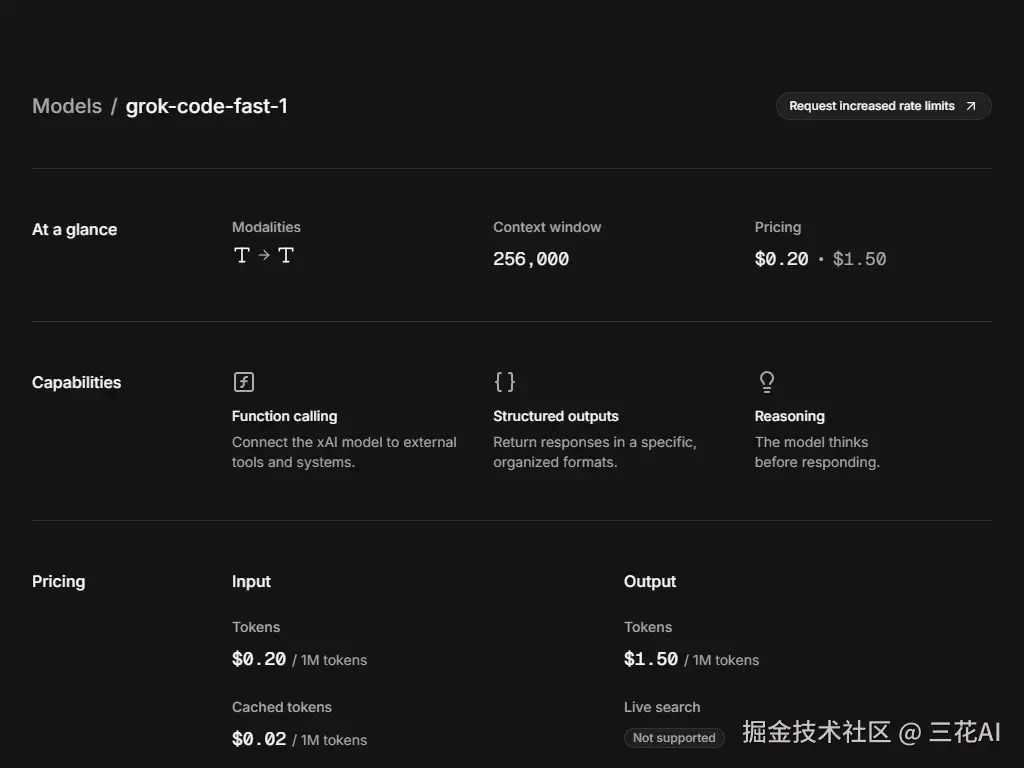Click the $1.50 / 1M tokens output price
Image resolution: width=1024 pixels, height=768 pixels.
(x=691, y=660)
